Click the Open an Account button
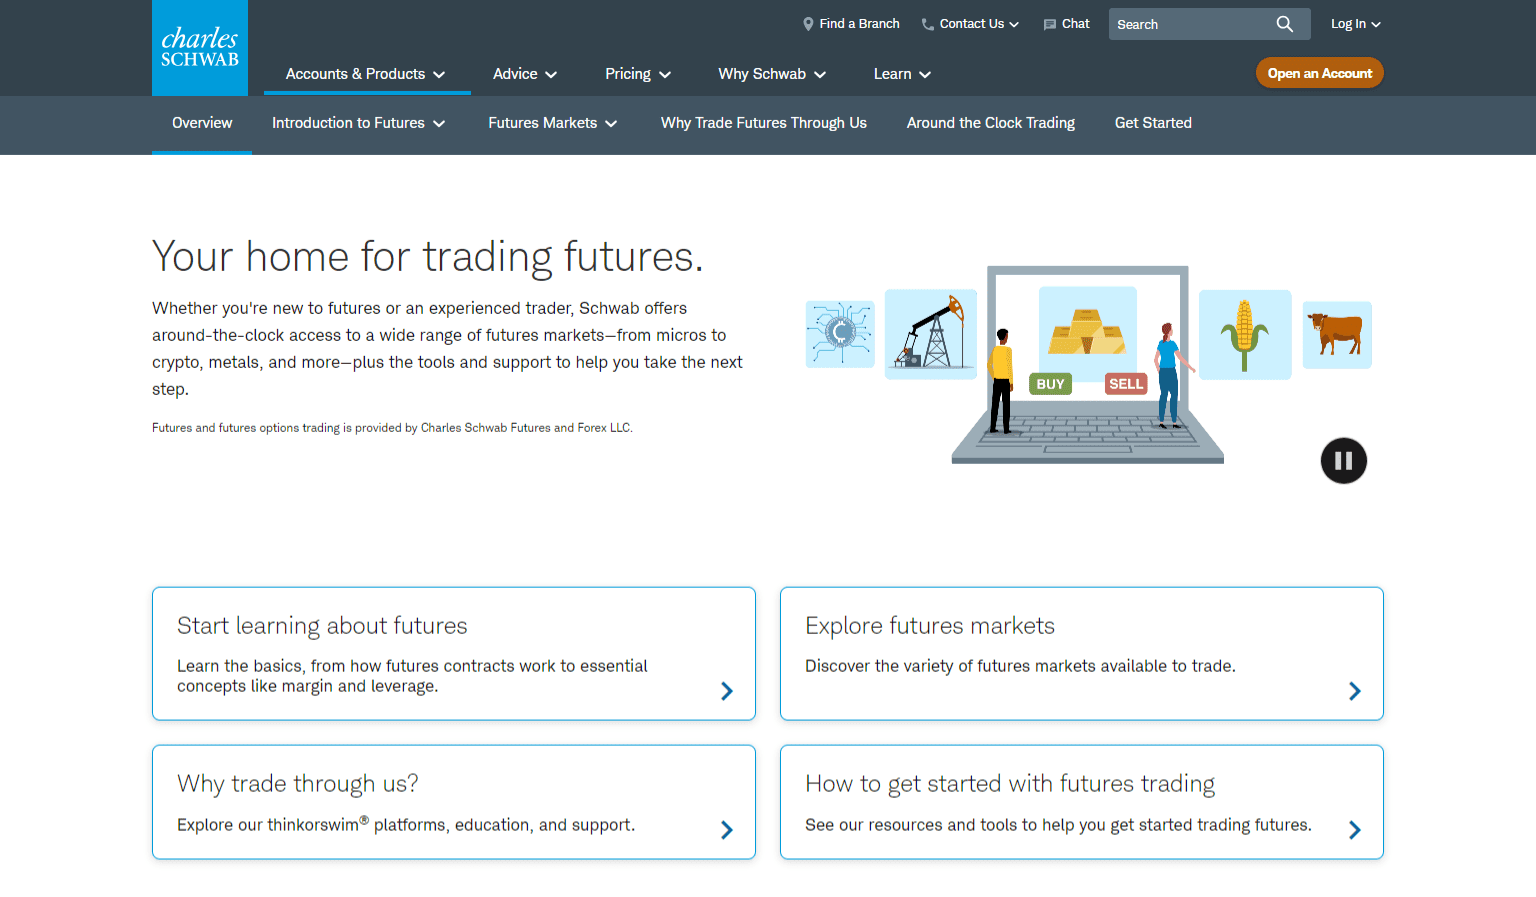Viewport: 1536px width, 897px height. coord(1319,72)
